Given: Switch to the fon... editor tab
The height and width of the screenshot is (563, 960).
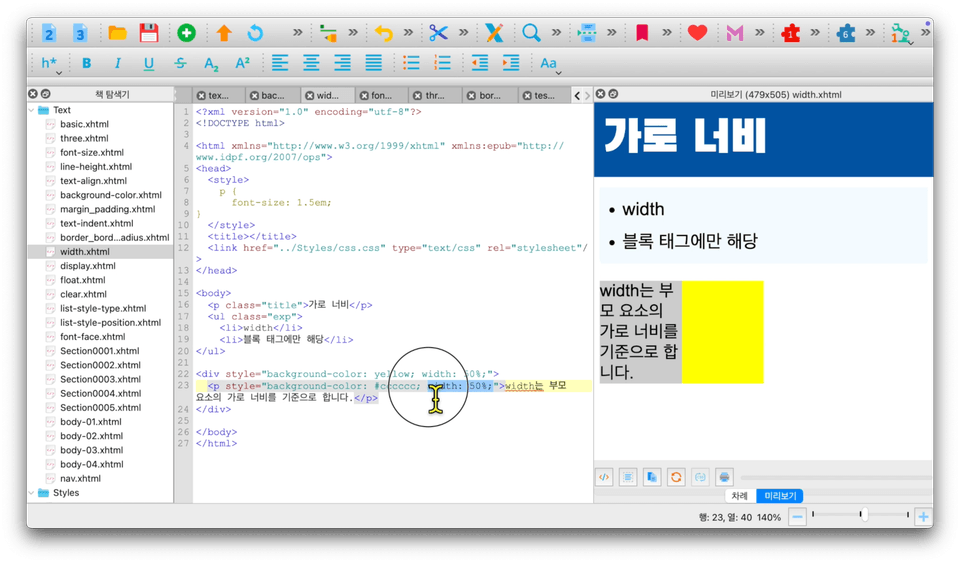Looking at the screenshot, I should click(x=381, y=95).
